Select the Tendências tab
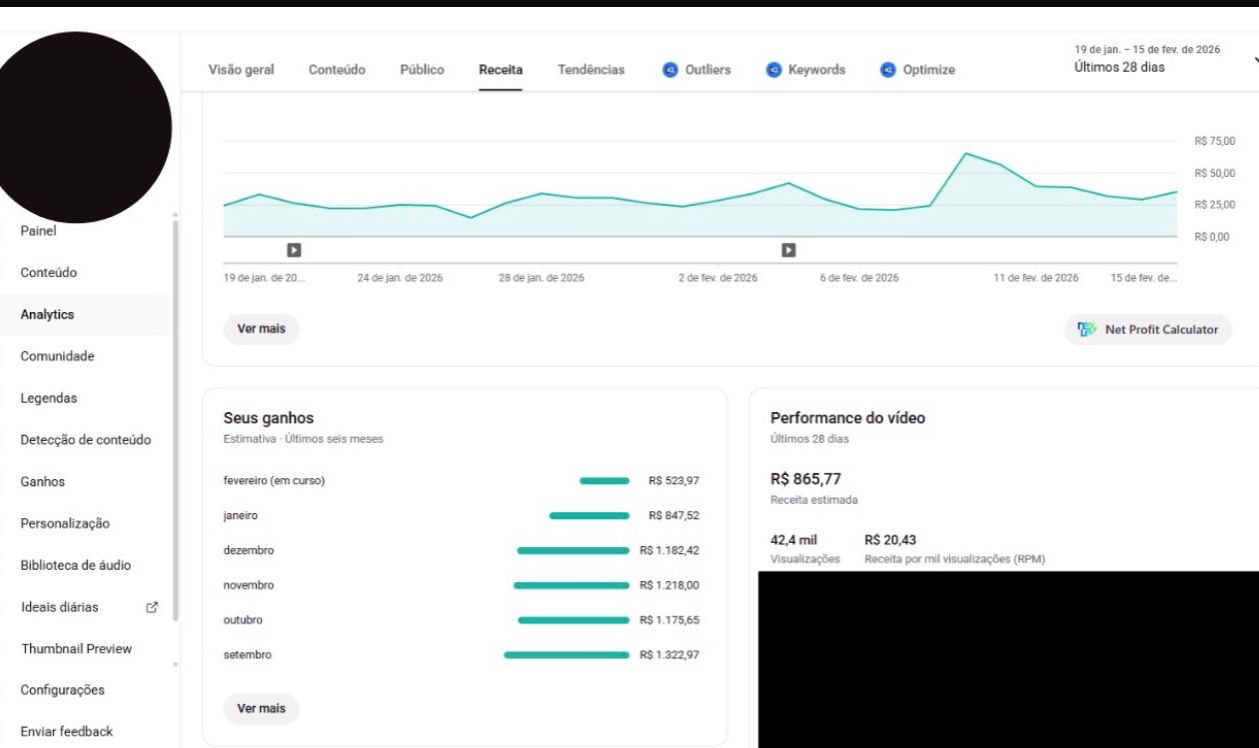This screenshot has width=1259, height=748. point(591,70)
